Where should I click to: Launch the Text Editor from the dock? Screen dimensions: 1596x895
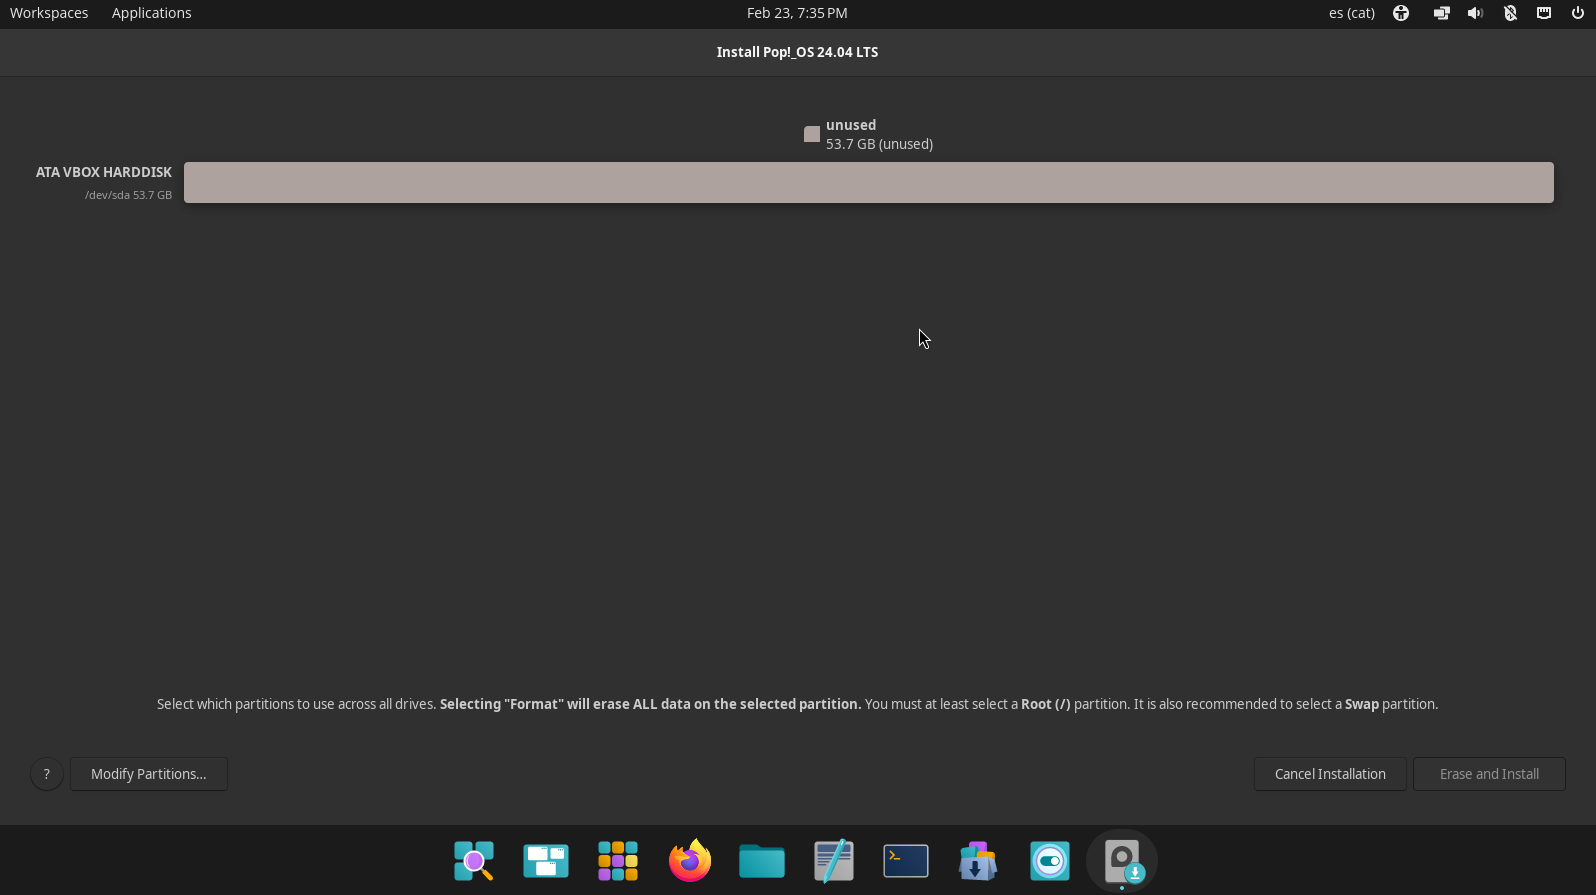pyautogui.click(x=834, y=861)
